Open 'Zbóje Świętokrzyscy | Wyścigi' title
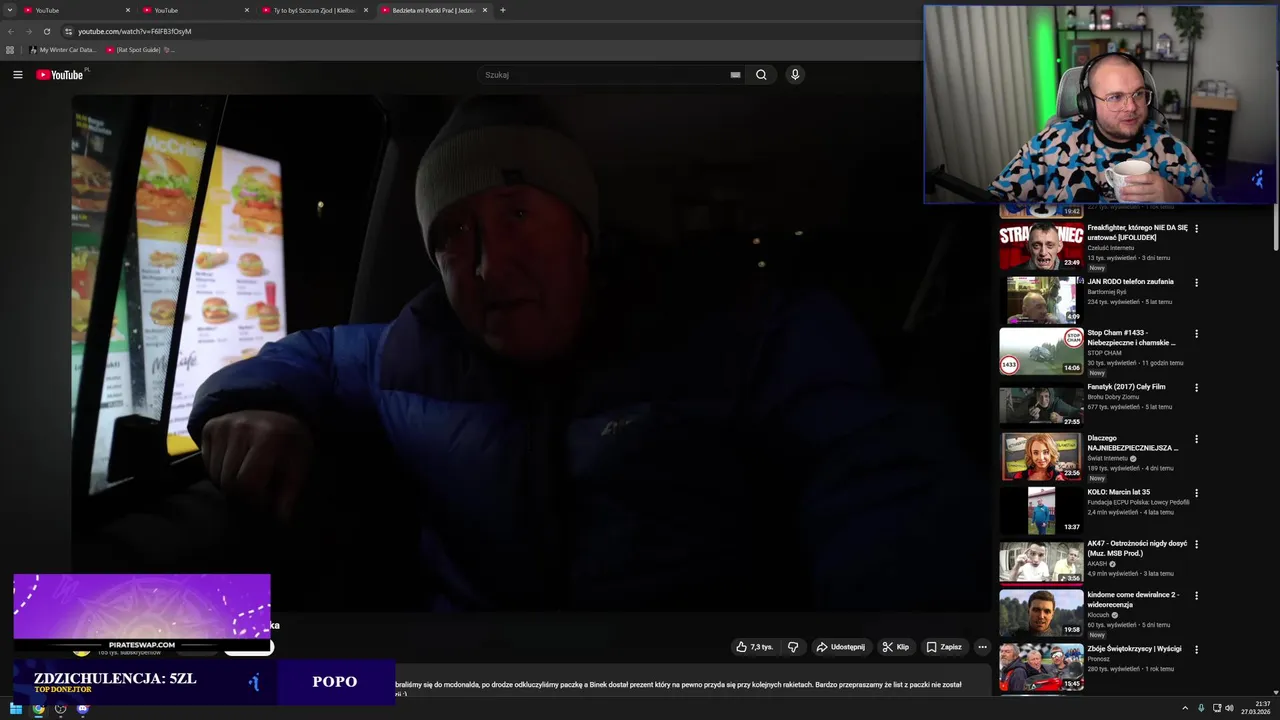Viewport: 1280px width, 720px height. [1134, 649]
